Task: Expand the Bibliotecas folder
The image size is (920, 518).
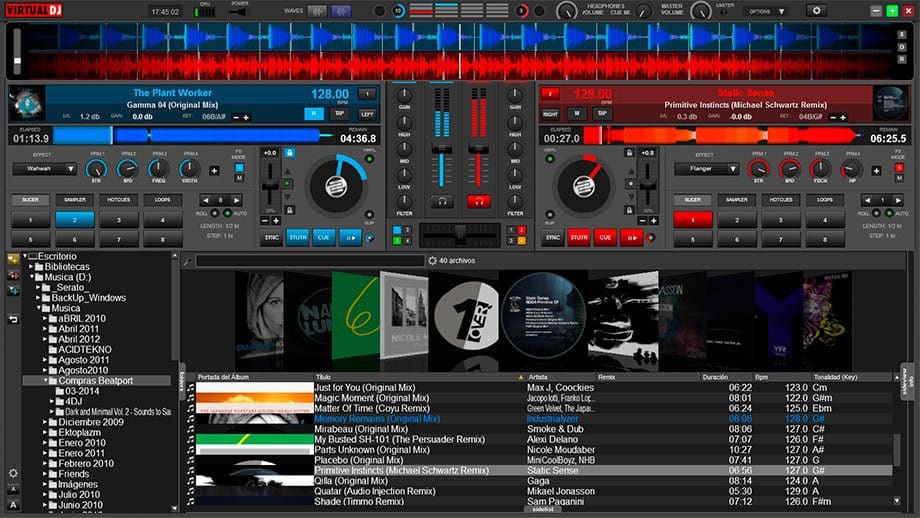Action: click(32, 267)
